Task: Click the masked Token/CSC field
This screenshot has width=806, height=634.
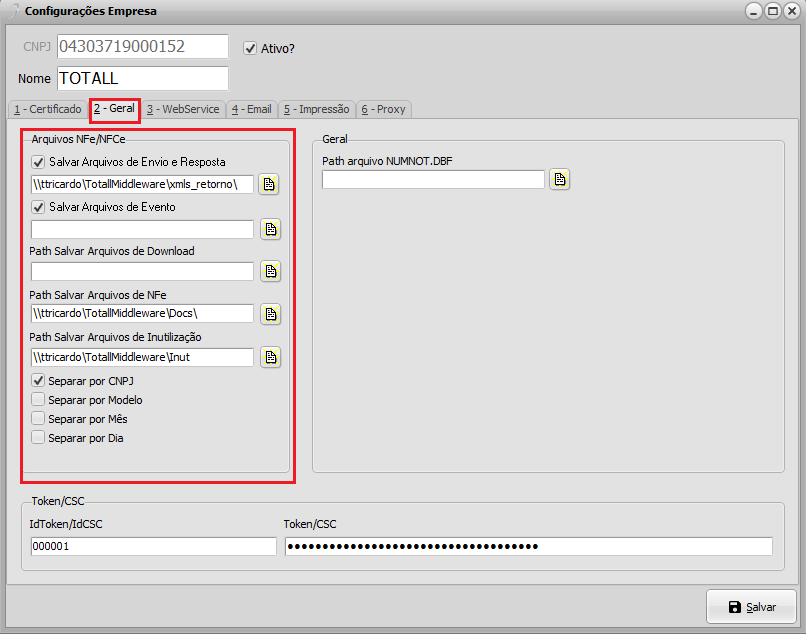Action: (x=529, y=546)
